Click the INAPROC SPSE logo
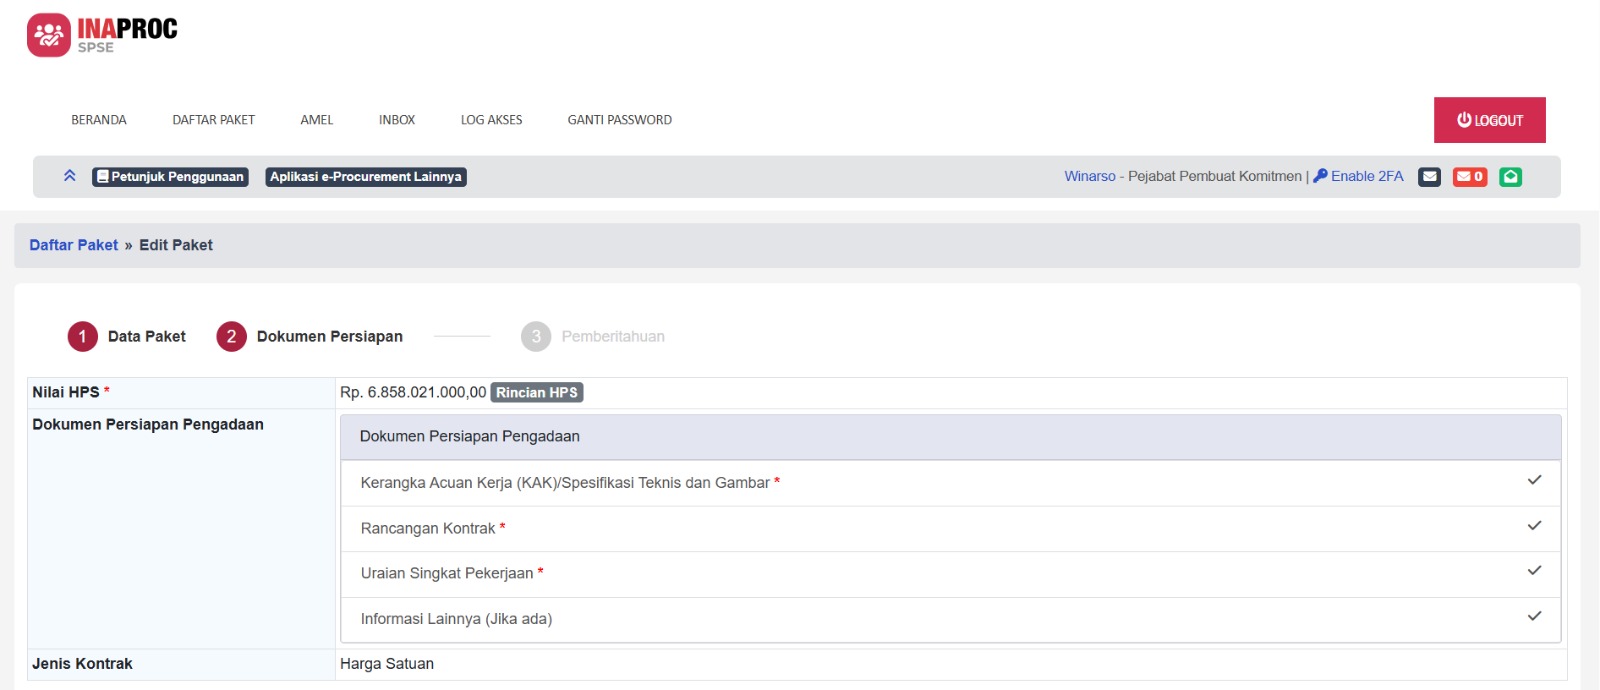The height and width of the screenshot is (690, 1600). click(x=102, y=35)
